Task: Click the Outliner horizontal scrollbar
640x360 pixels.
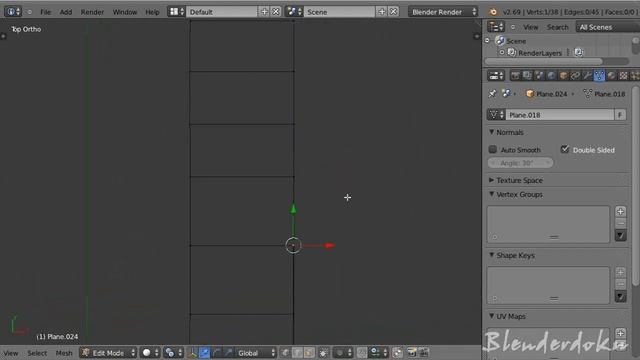Action: (x=543, y=61)
